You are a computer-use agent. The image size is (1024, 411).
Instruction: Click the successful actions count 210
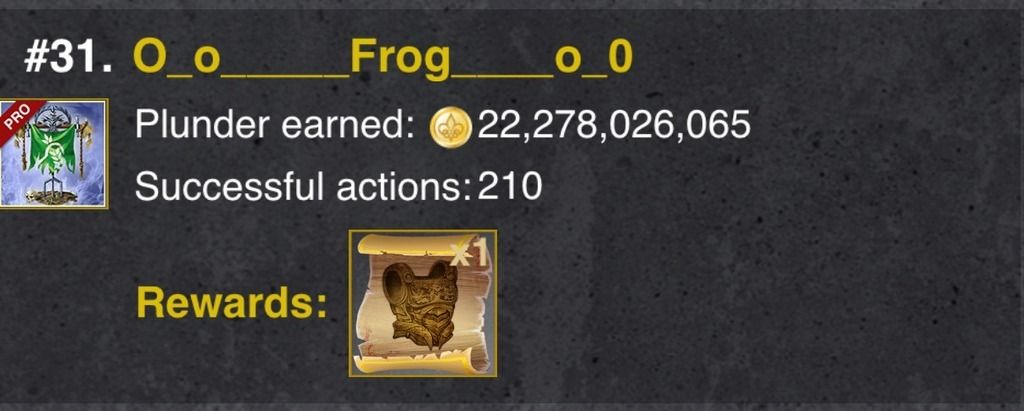(510, 187)
